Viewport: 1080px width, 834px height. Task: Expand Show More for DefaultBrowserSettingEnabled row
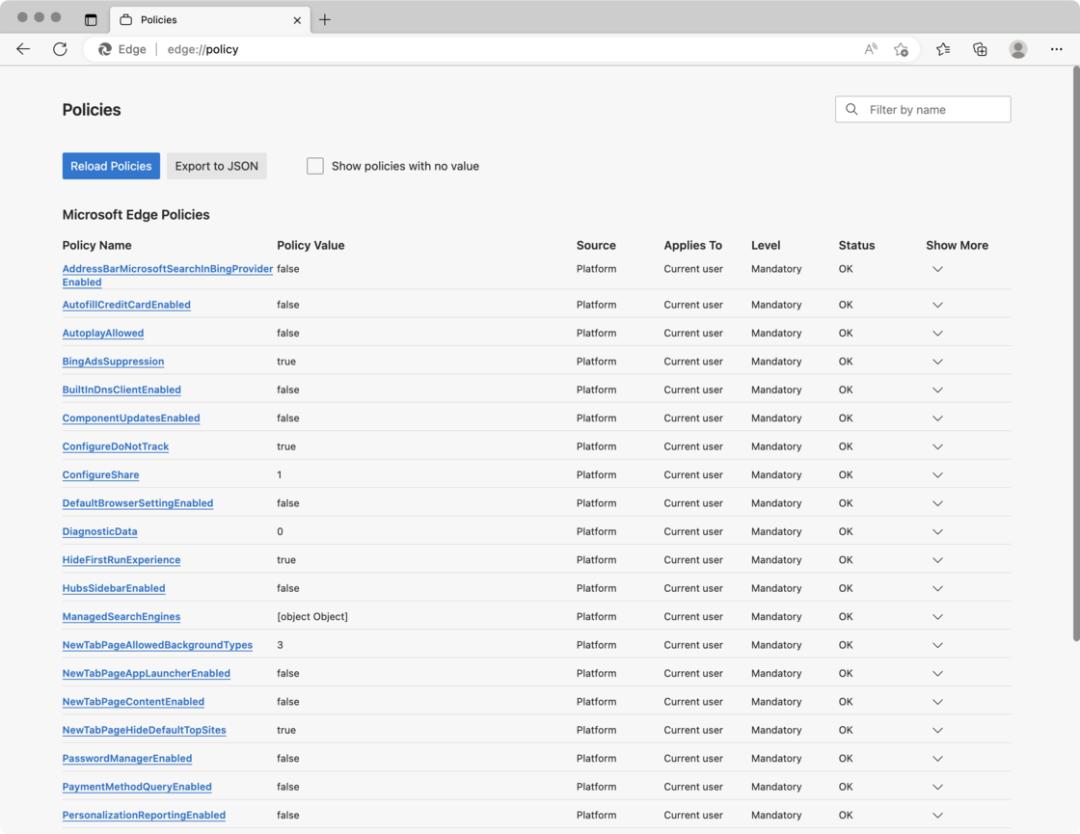(x=937, y=503)
